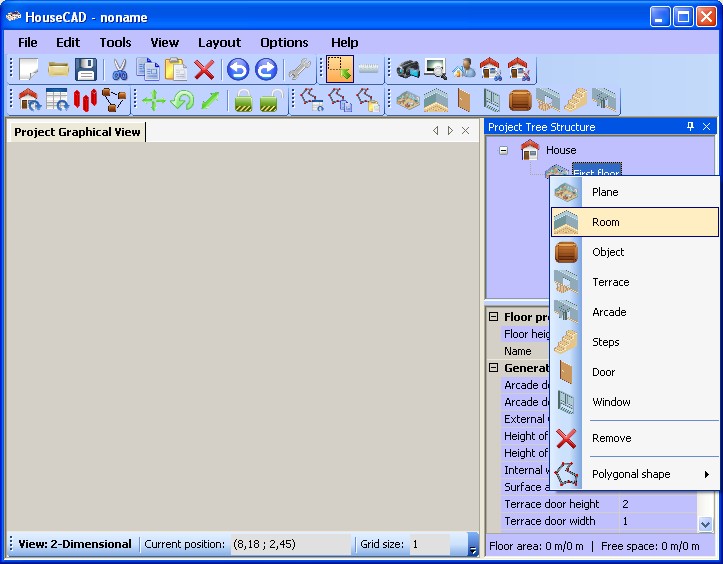
Task: Activate the ruler measure tool
Action: coord(368,69)
